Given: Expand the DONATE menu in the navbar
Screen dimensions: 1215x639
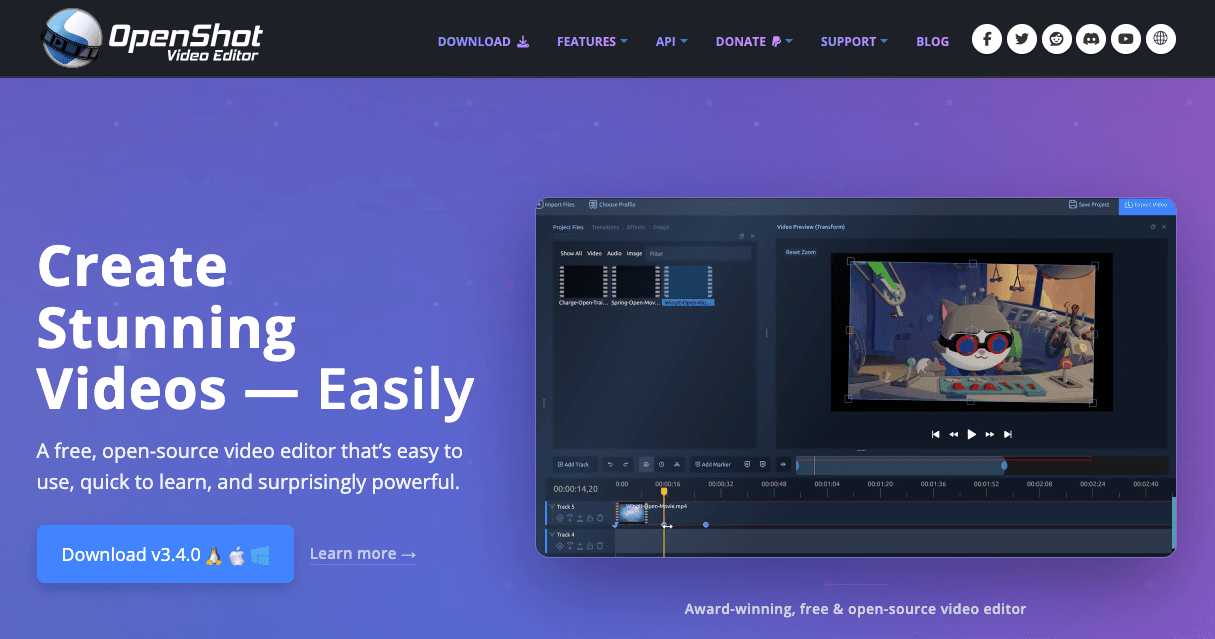Looking at the screenshot, I should (754, 41).
